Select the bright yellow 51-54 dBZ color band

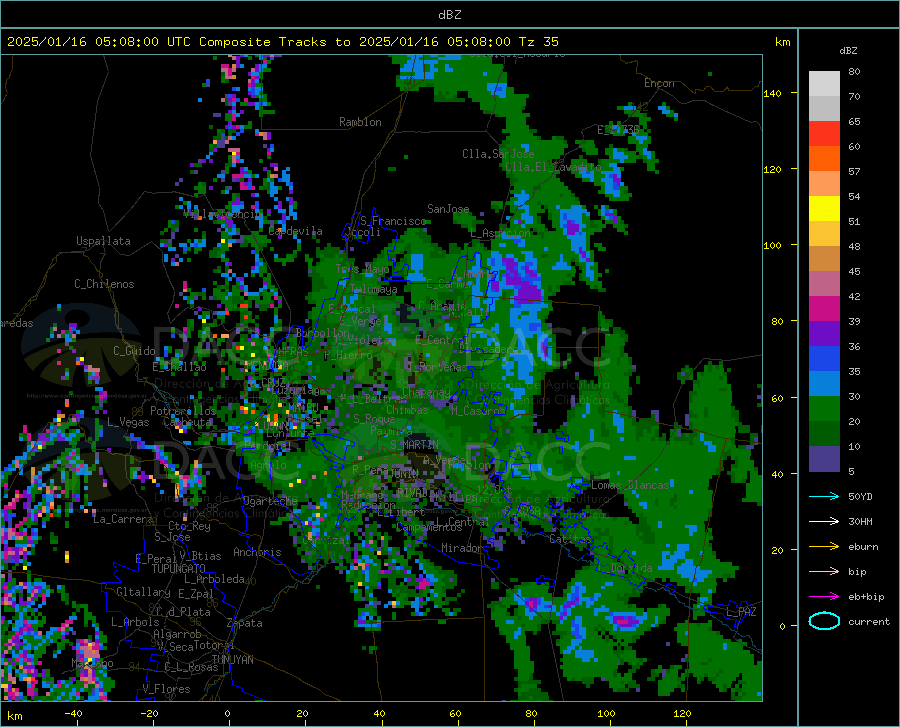point(824,209)
